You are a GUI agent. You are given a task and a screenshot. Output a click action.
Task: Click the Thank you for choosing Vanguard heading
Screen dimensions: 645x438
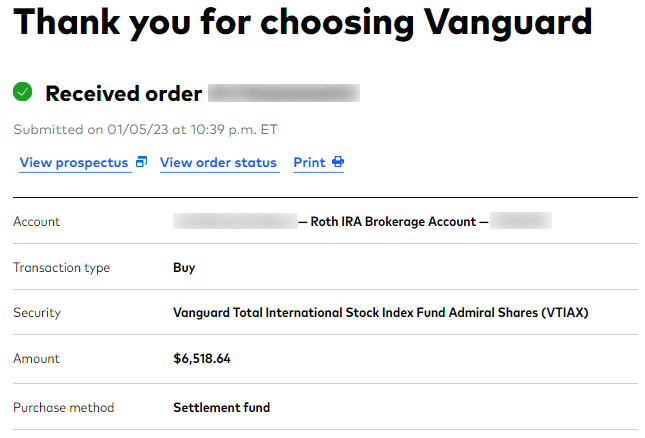(303, 22)
